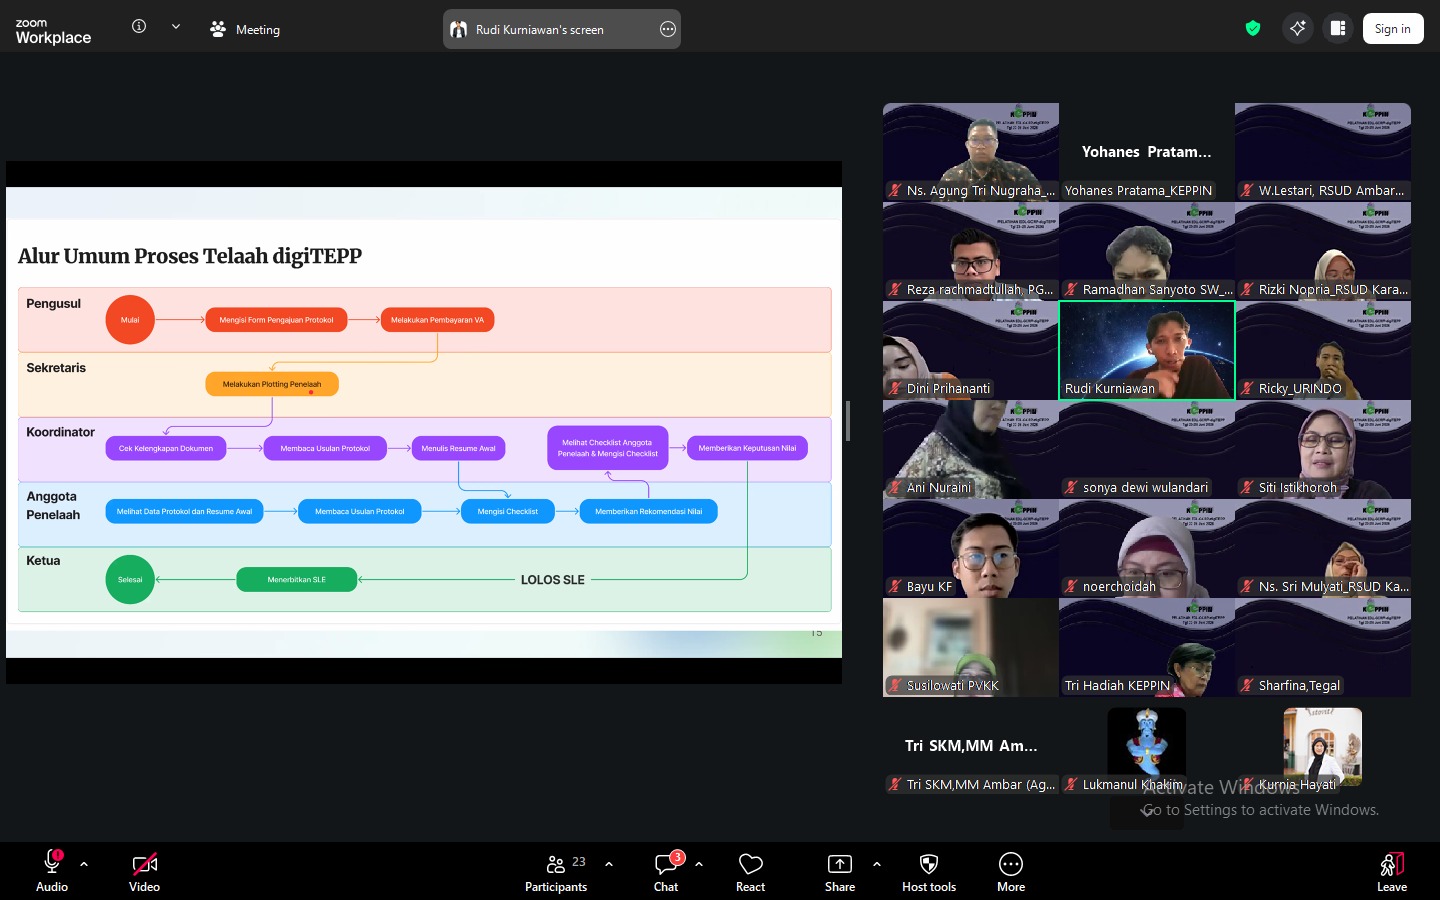Screen dimensions: 1440x900
Task: Expand the dropdown next to Zoom Workplace
Action: pyautogui.click(x=176, y=26)
